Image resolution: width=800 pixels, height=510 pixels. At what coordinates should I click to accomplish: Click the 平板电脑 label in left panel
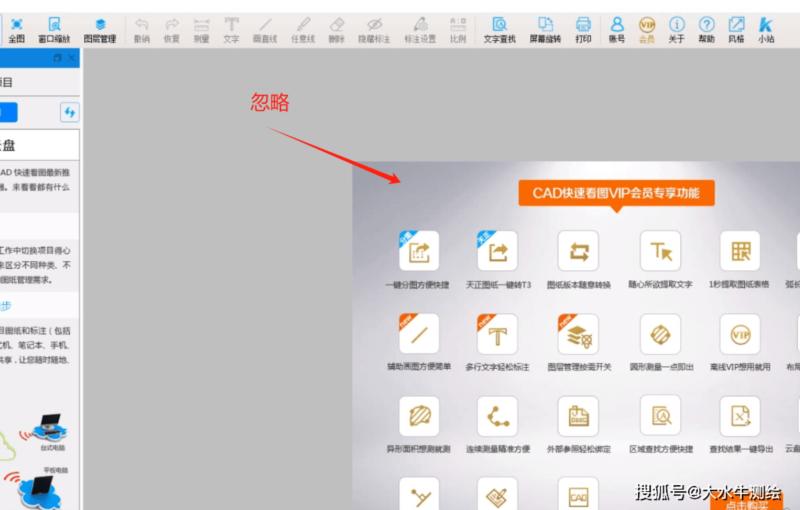[x=56, y=470]
